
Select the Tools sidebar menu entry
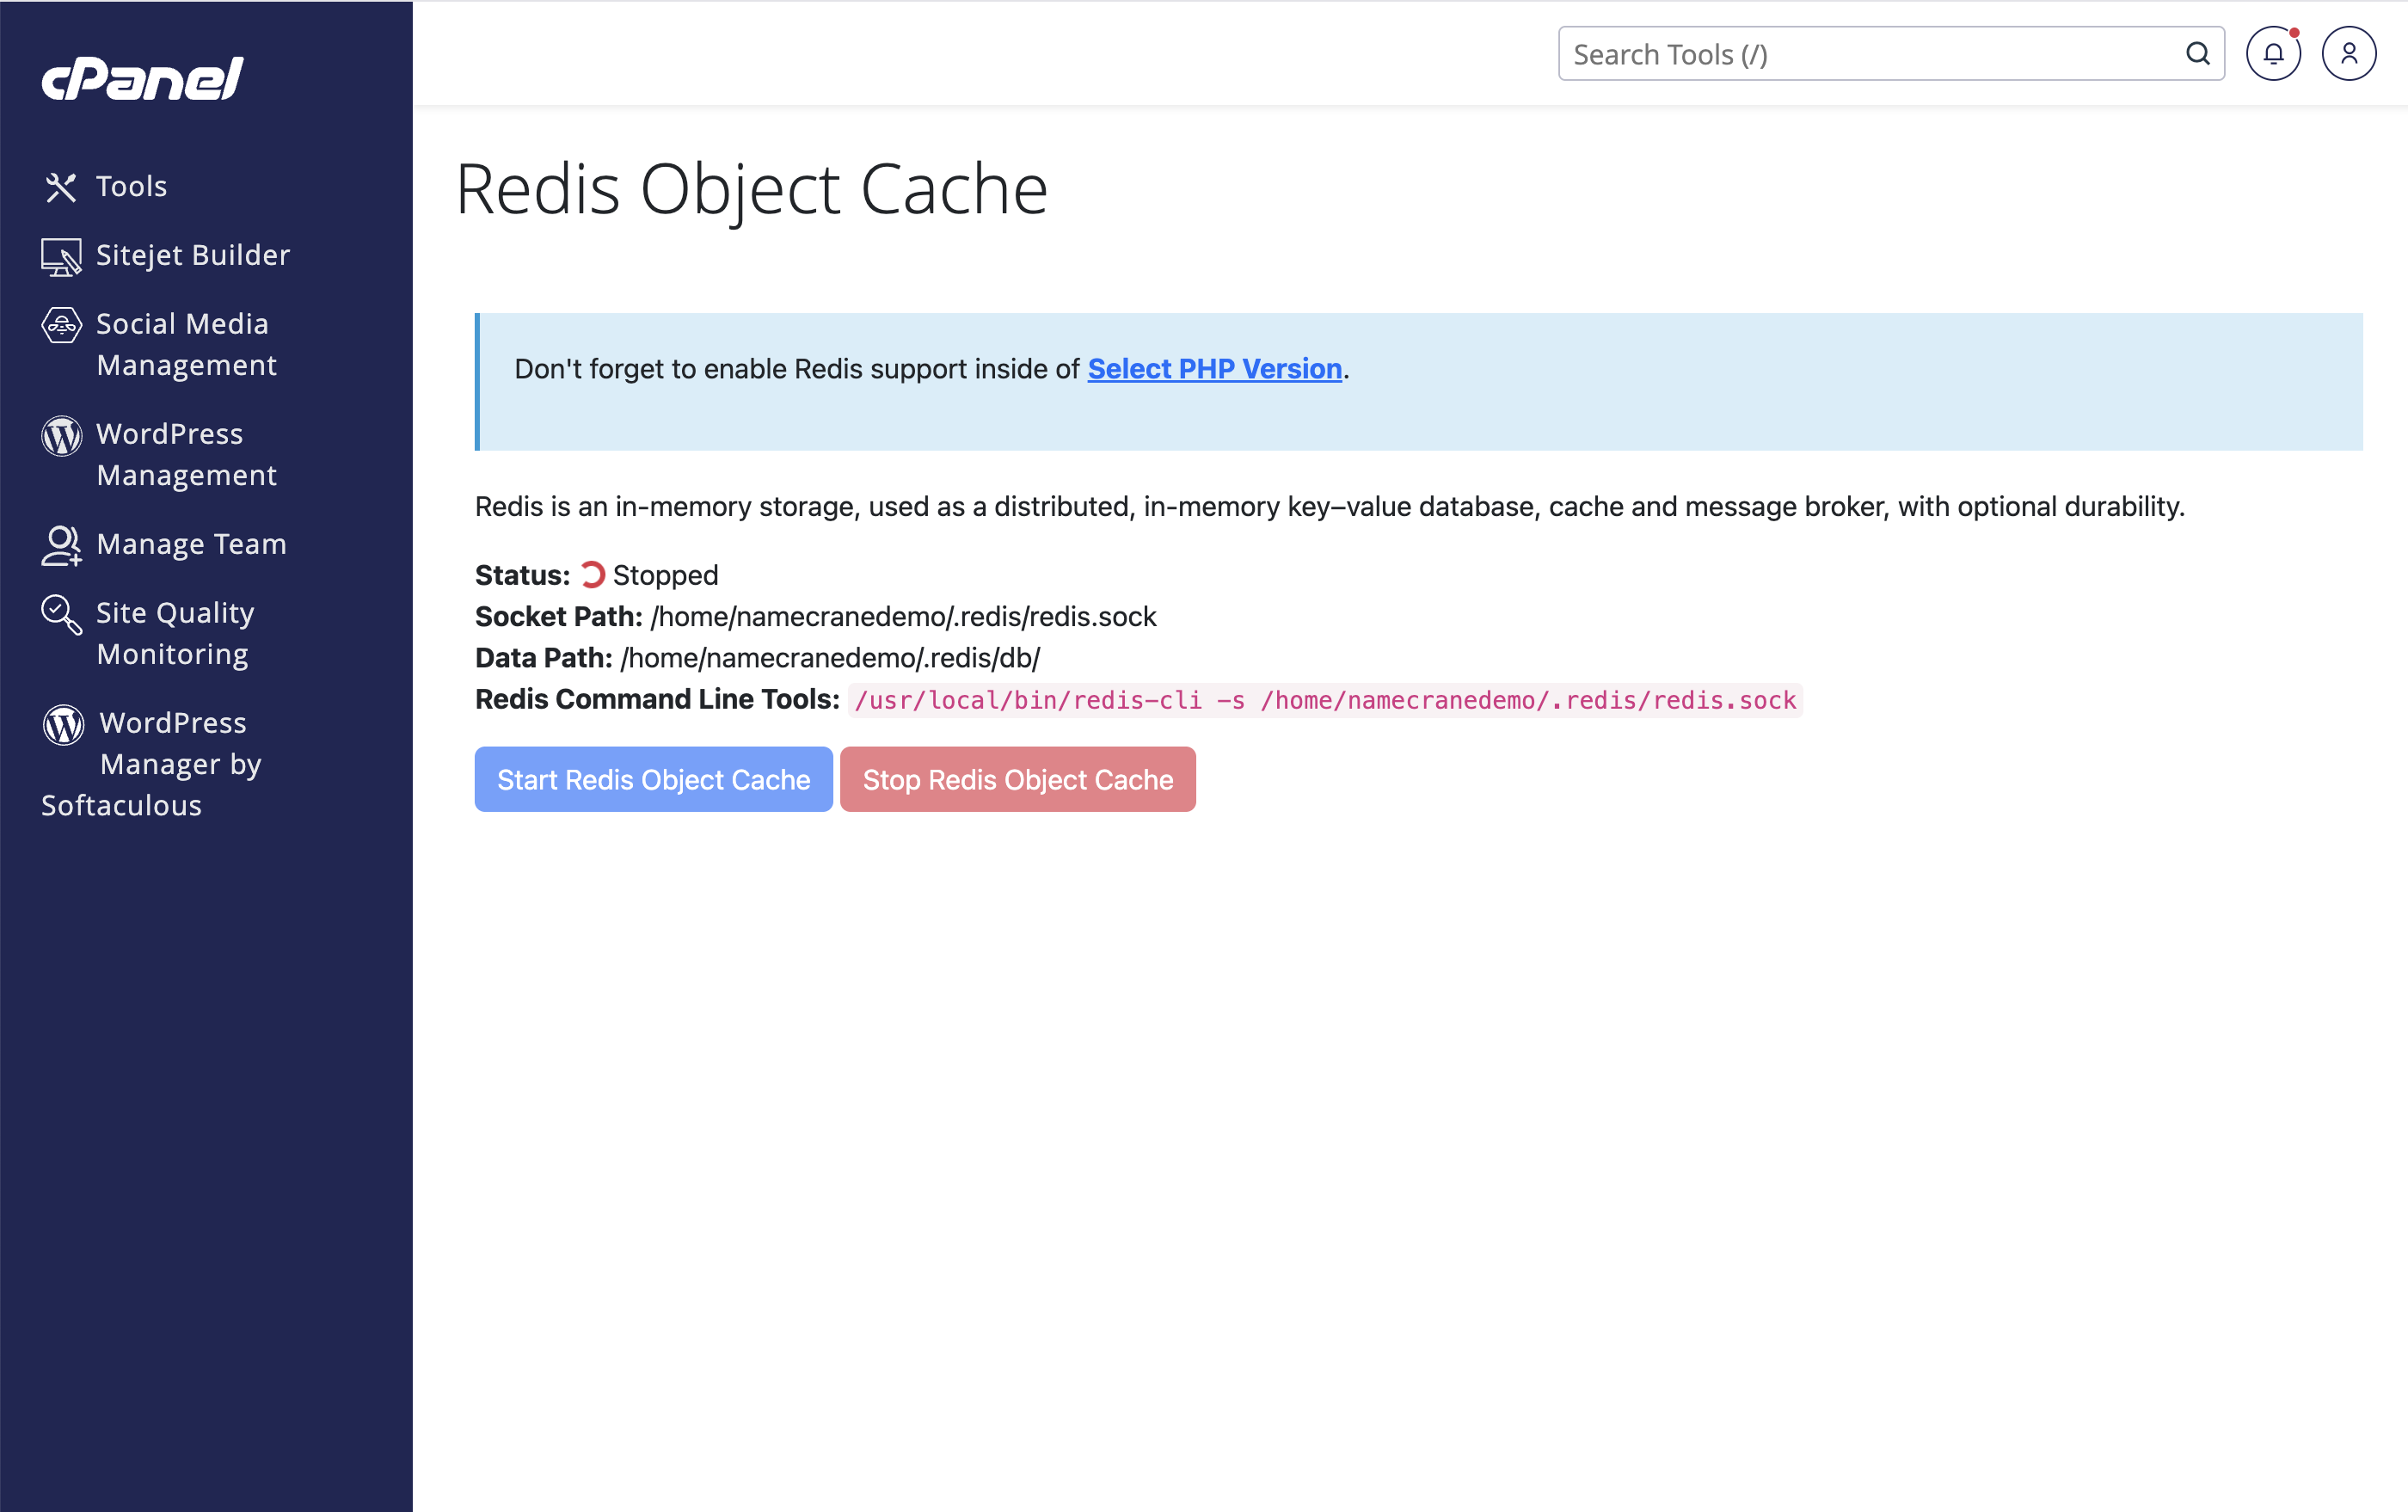pos(131,187)
